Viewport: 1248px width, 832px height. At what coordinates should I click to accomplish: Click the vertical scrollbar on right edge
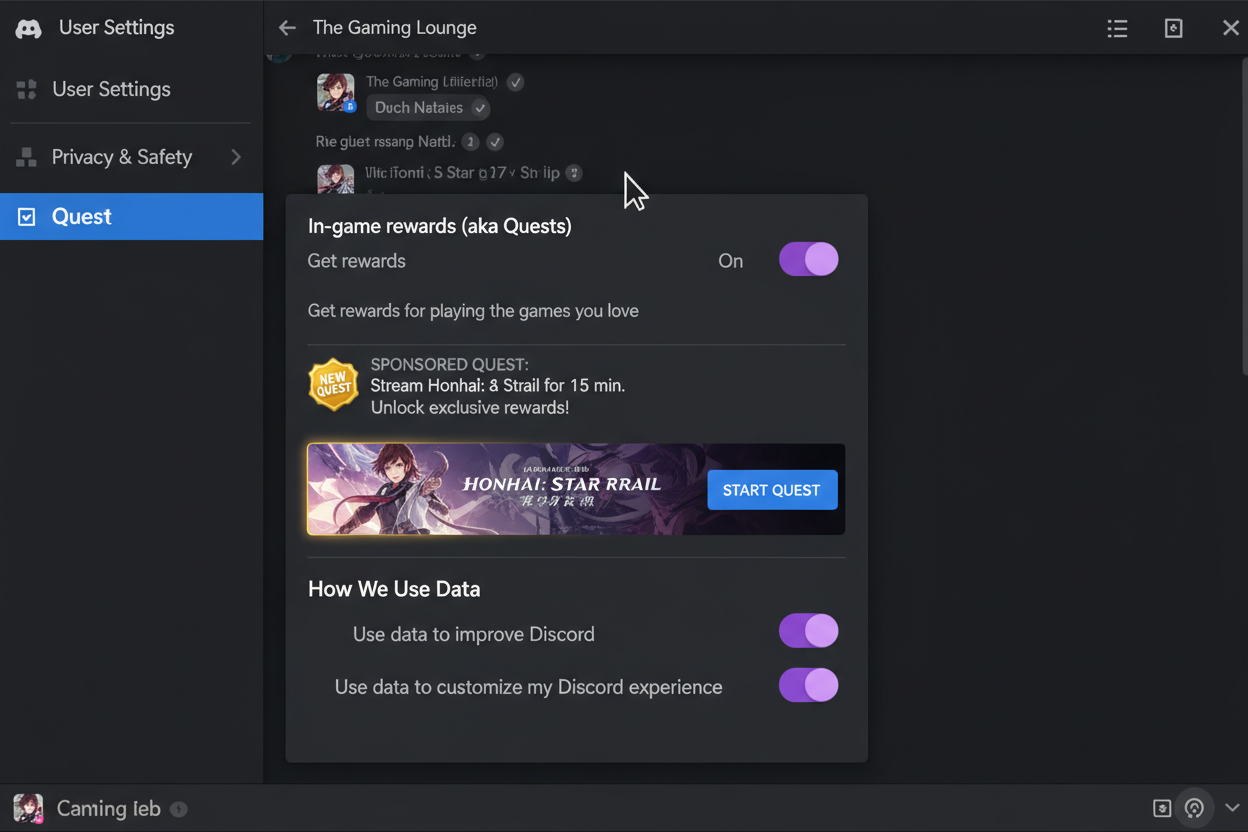(x=1243, y=215)
